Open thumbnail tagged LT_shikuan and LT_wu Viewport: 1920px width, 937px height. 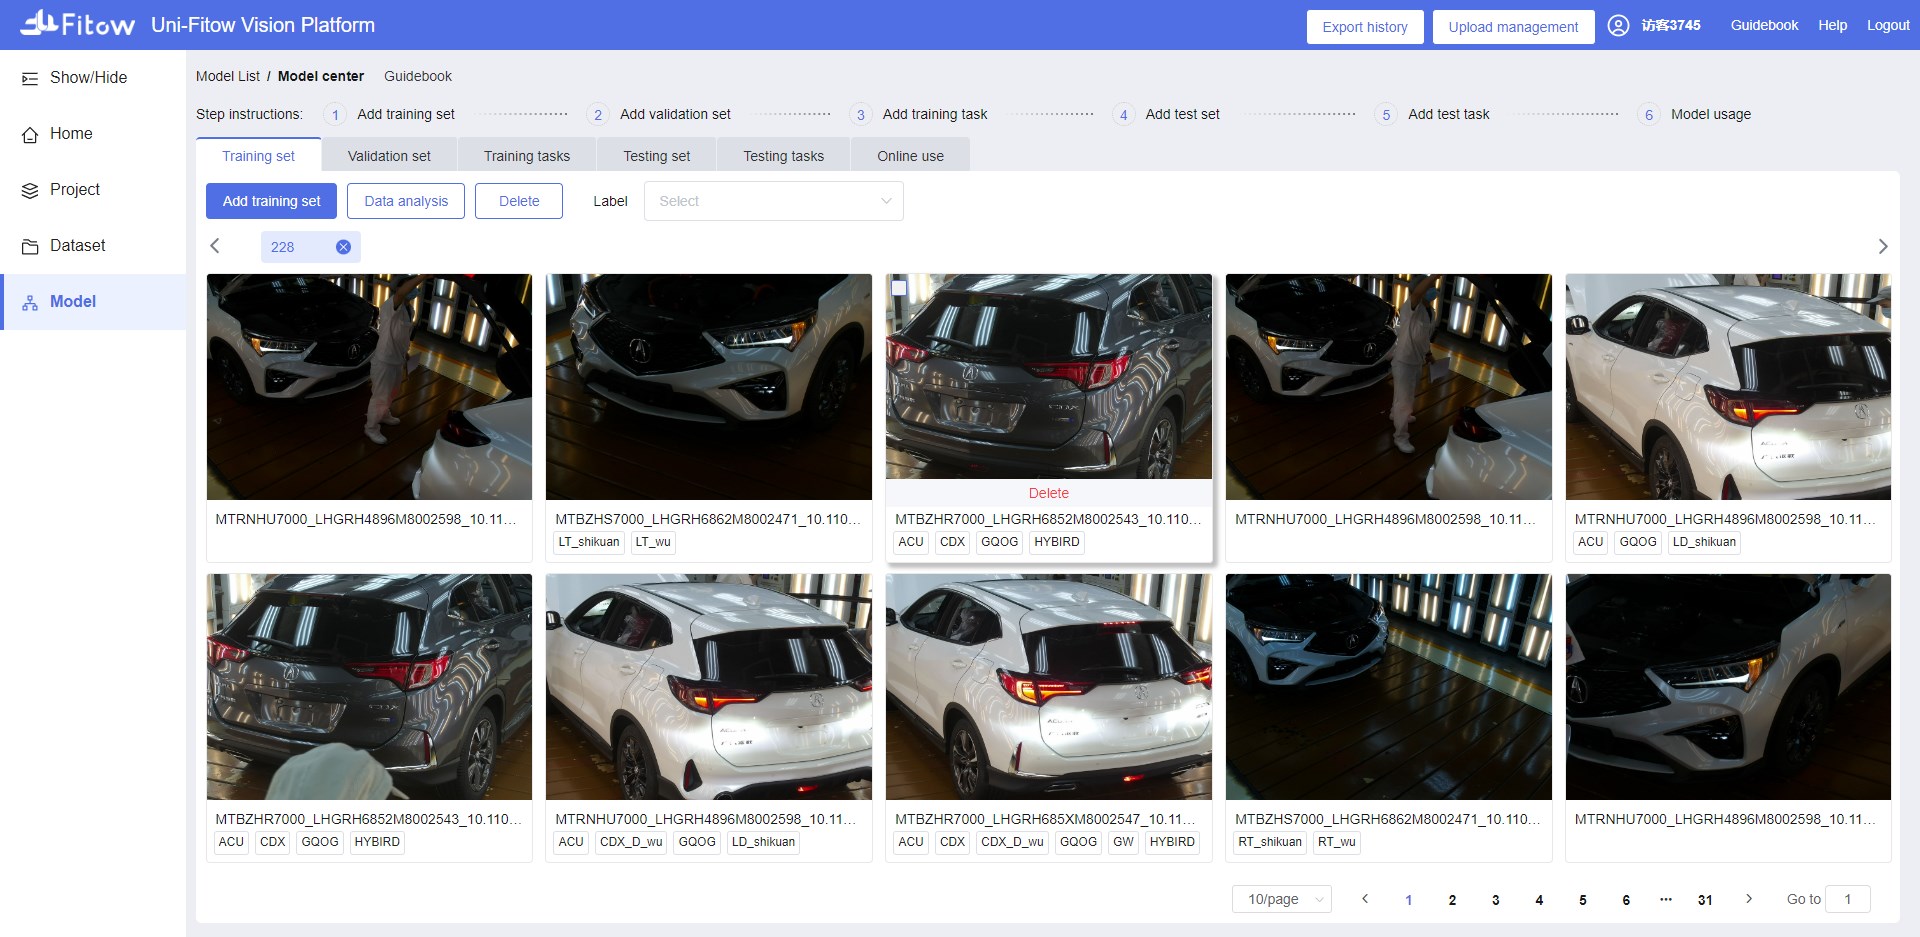(x=709, y=387)
